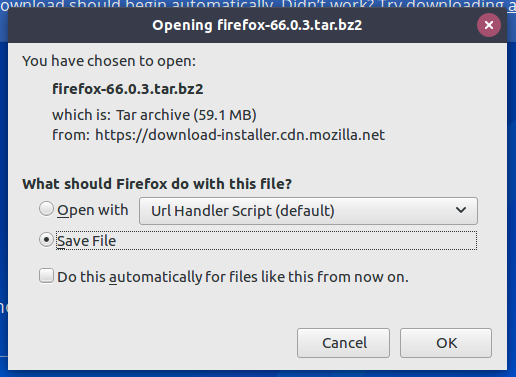516x377 pixels.
Task: Click the chevron arrow of application dropdown
Action: (461, 210)
